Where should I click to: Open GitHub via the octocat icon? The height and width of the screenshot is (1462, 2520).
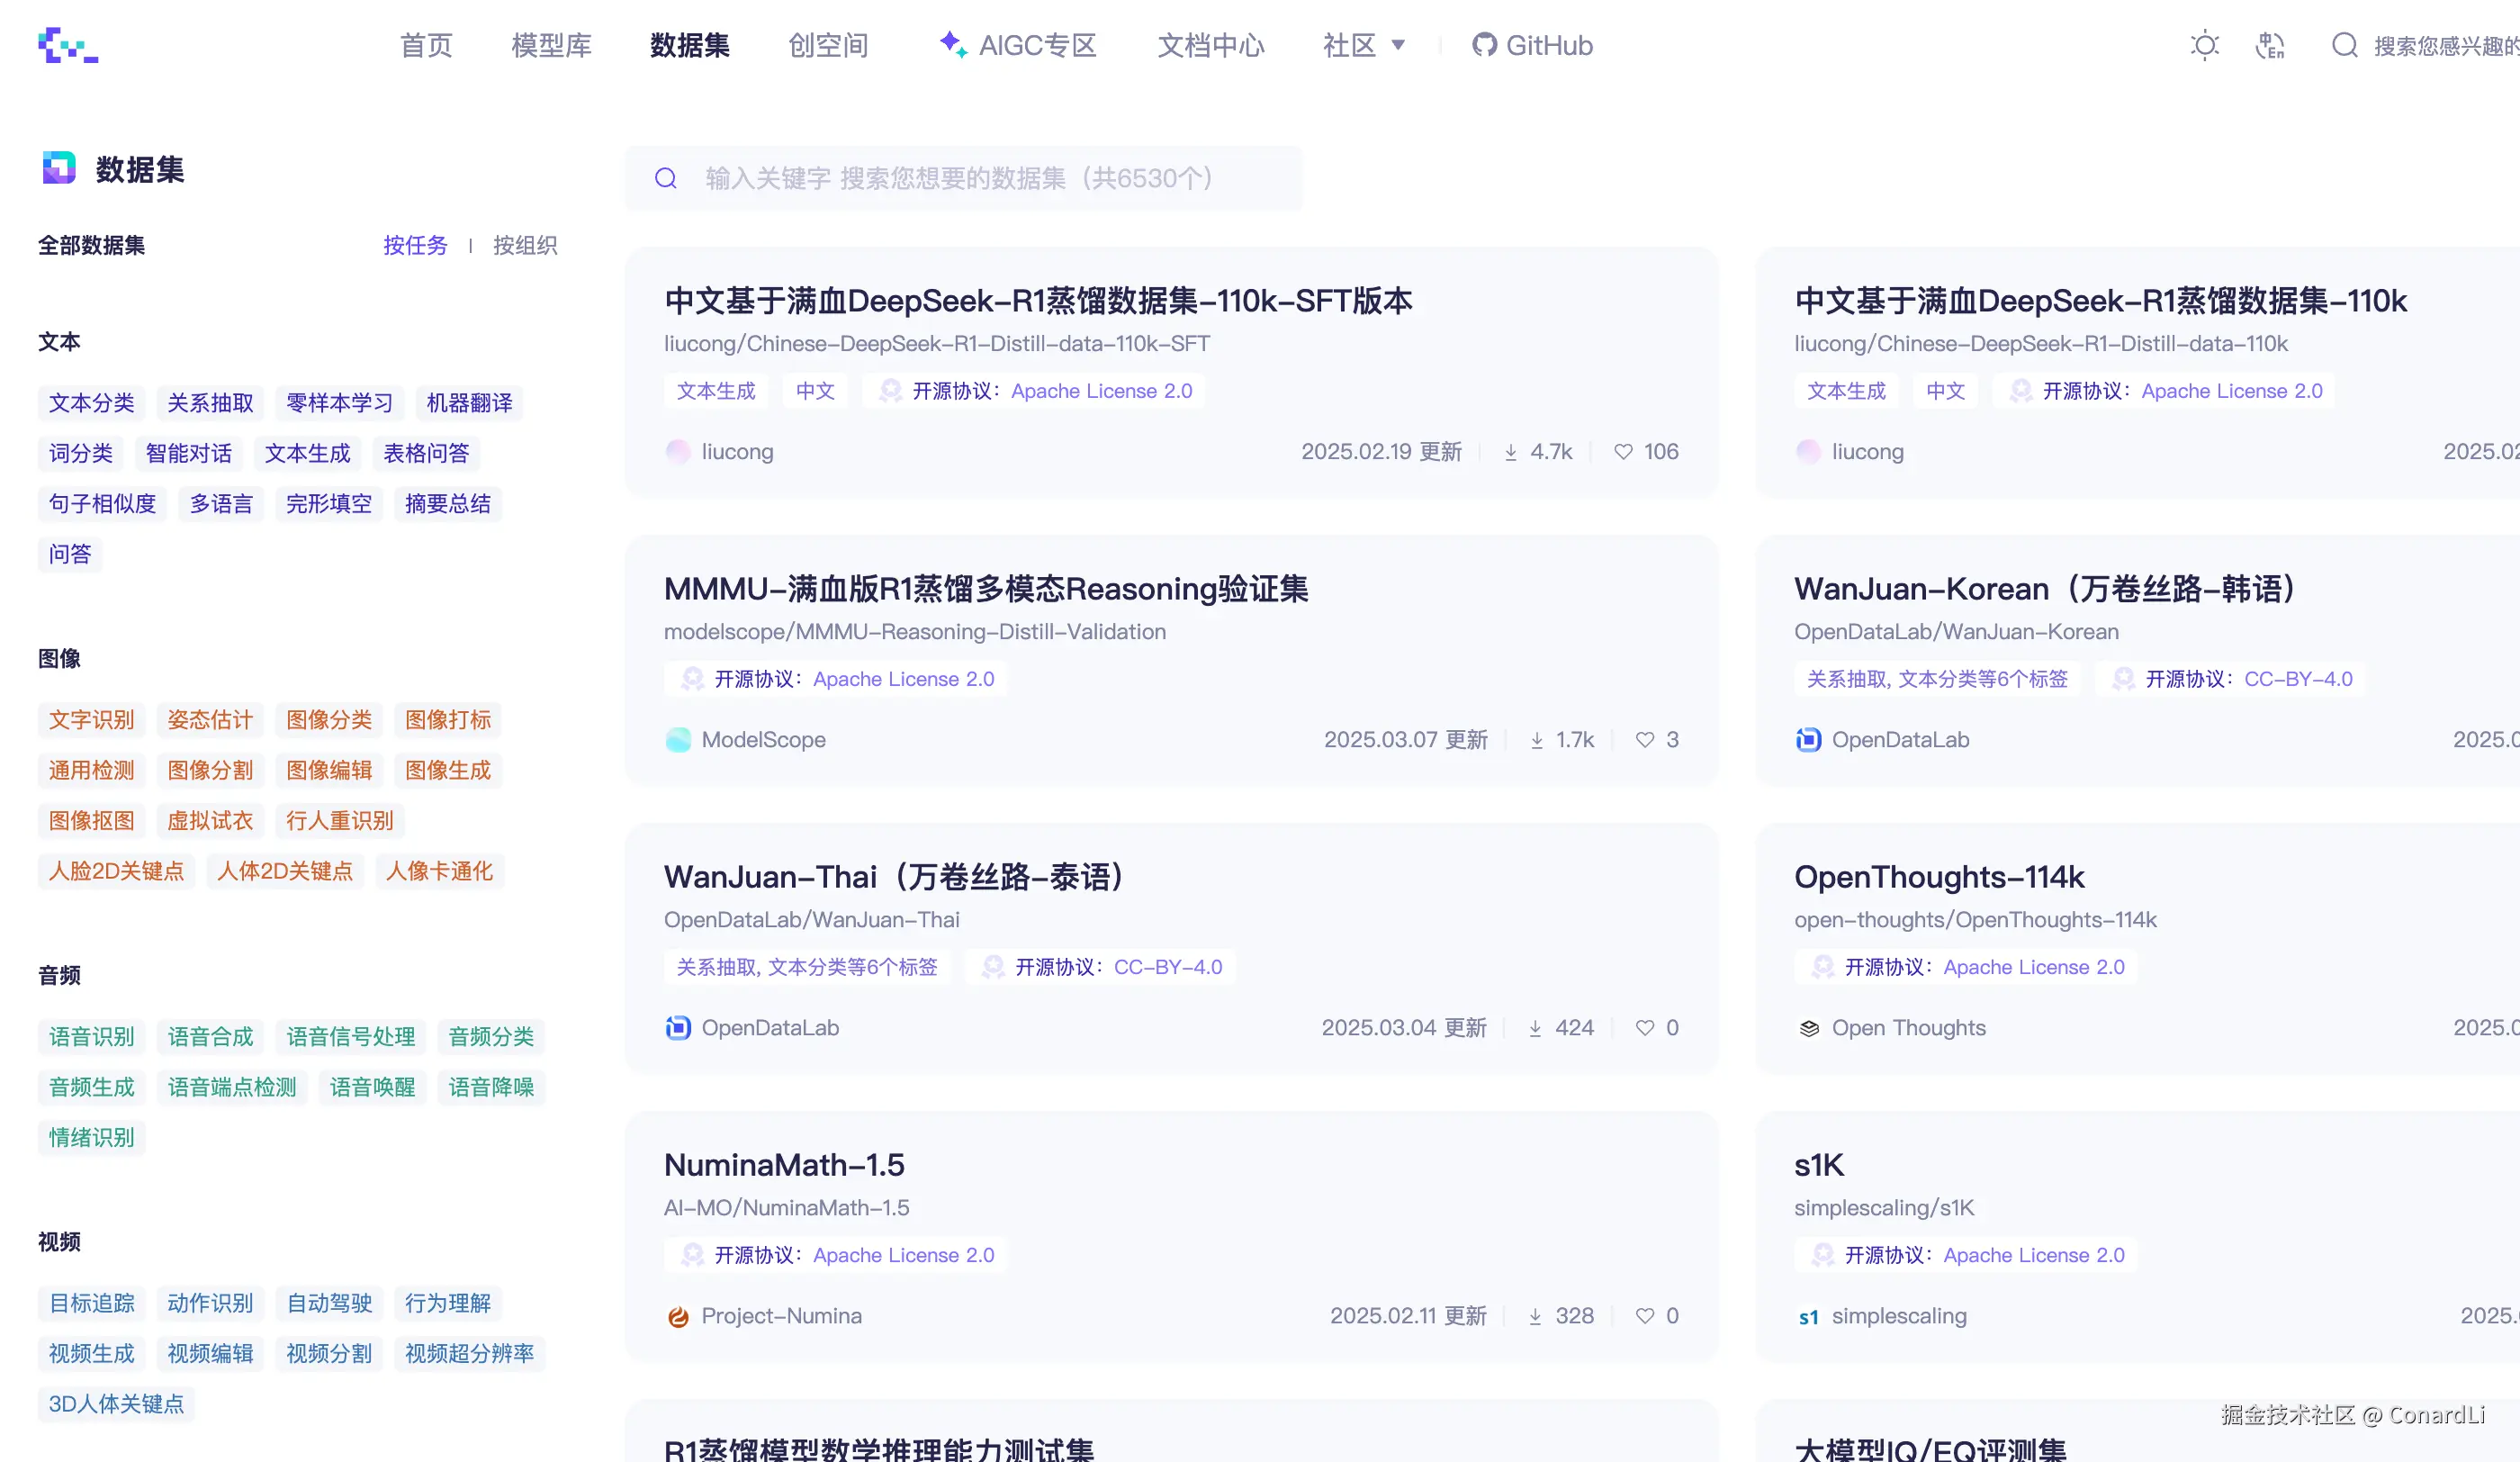click(x=1485, y=44)
